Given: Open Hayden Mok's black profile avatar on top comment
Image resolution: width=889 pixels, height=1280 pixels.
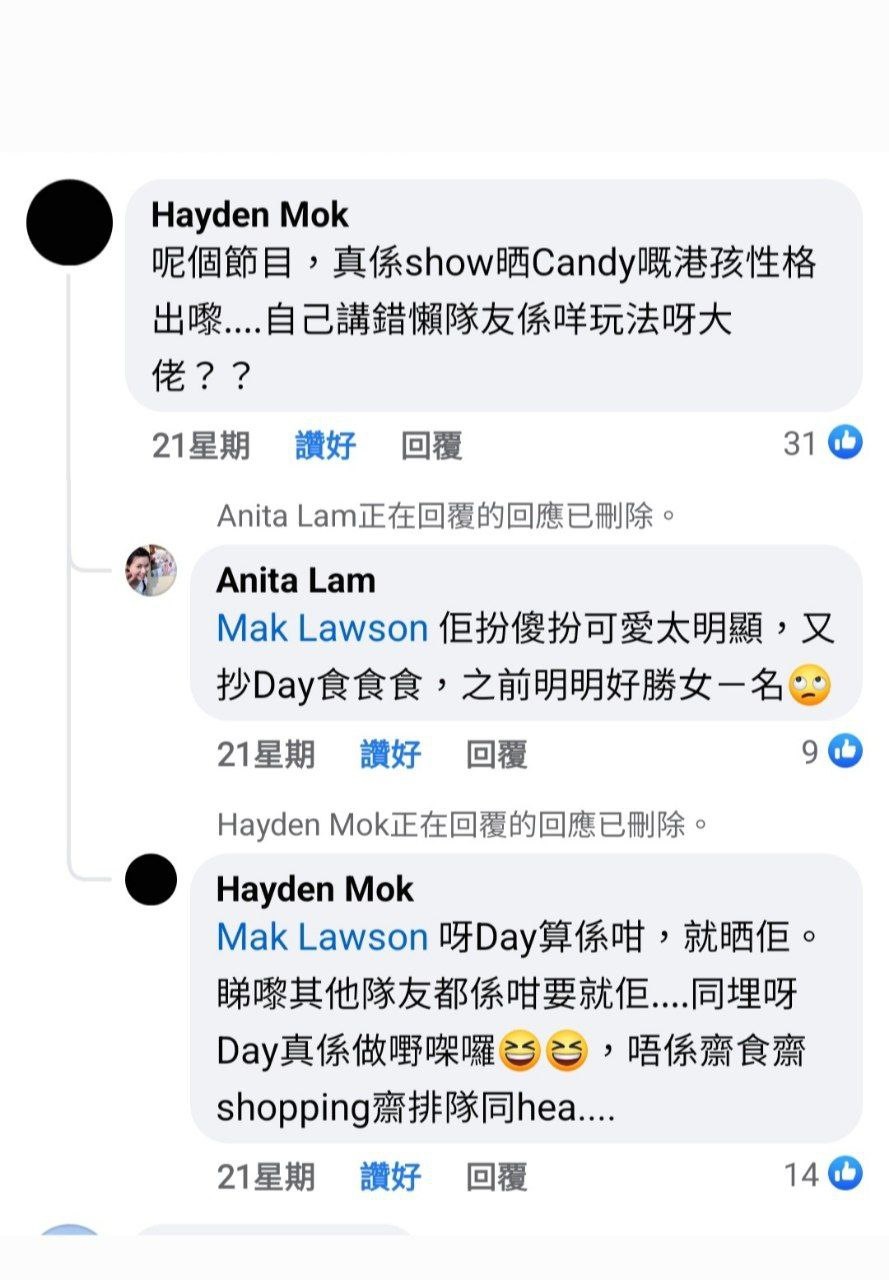Looking at the screenshot, I should (x=69, y=222).
